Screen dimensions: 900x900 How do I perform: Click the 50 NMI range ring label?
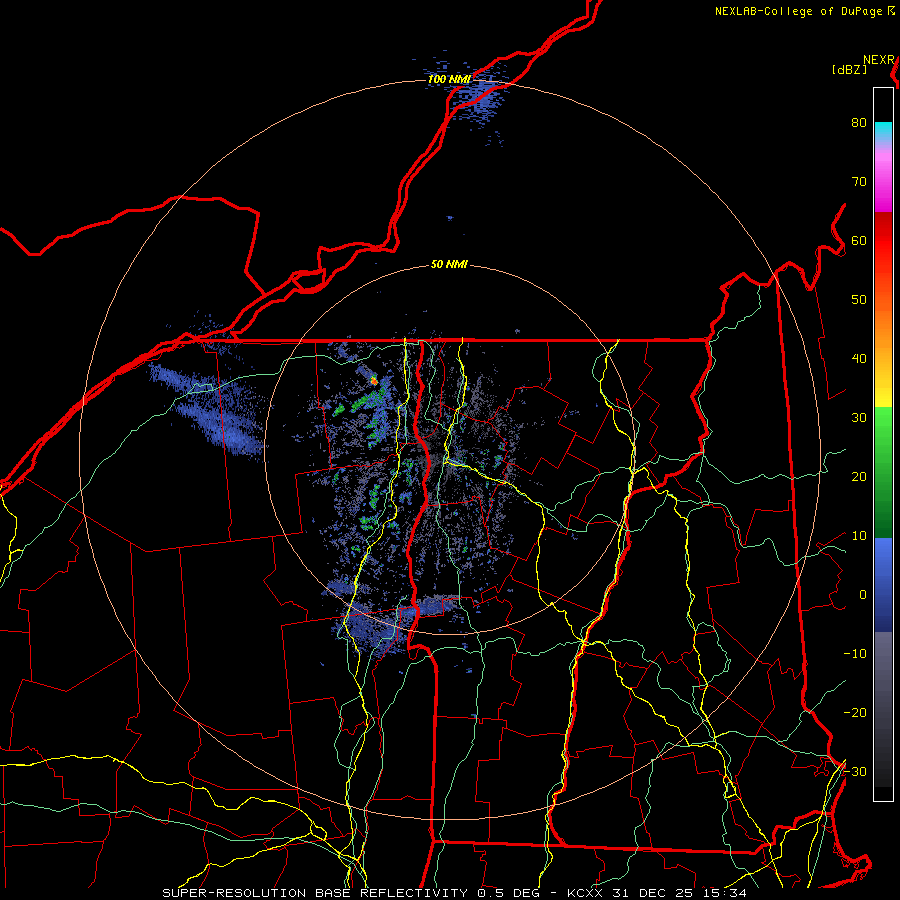(x=449, y=264)
